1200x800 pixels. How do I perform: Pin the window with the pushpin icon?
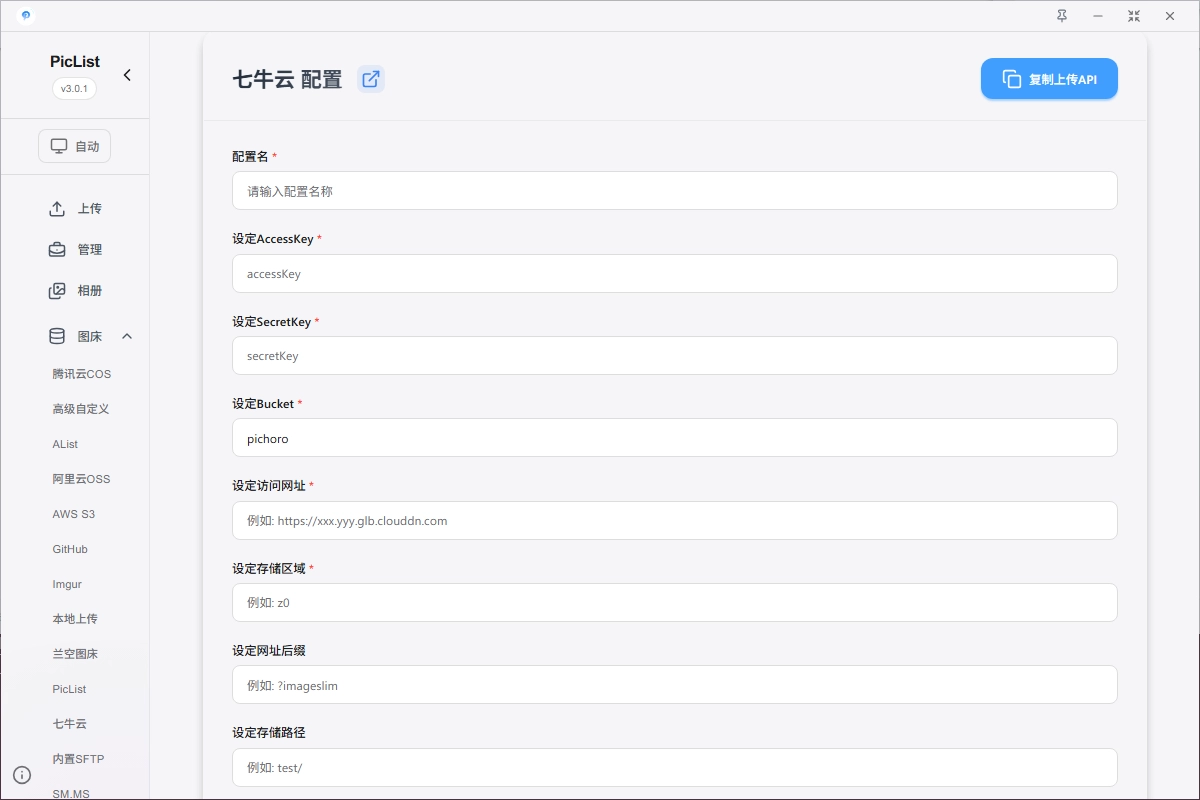1062,16
